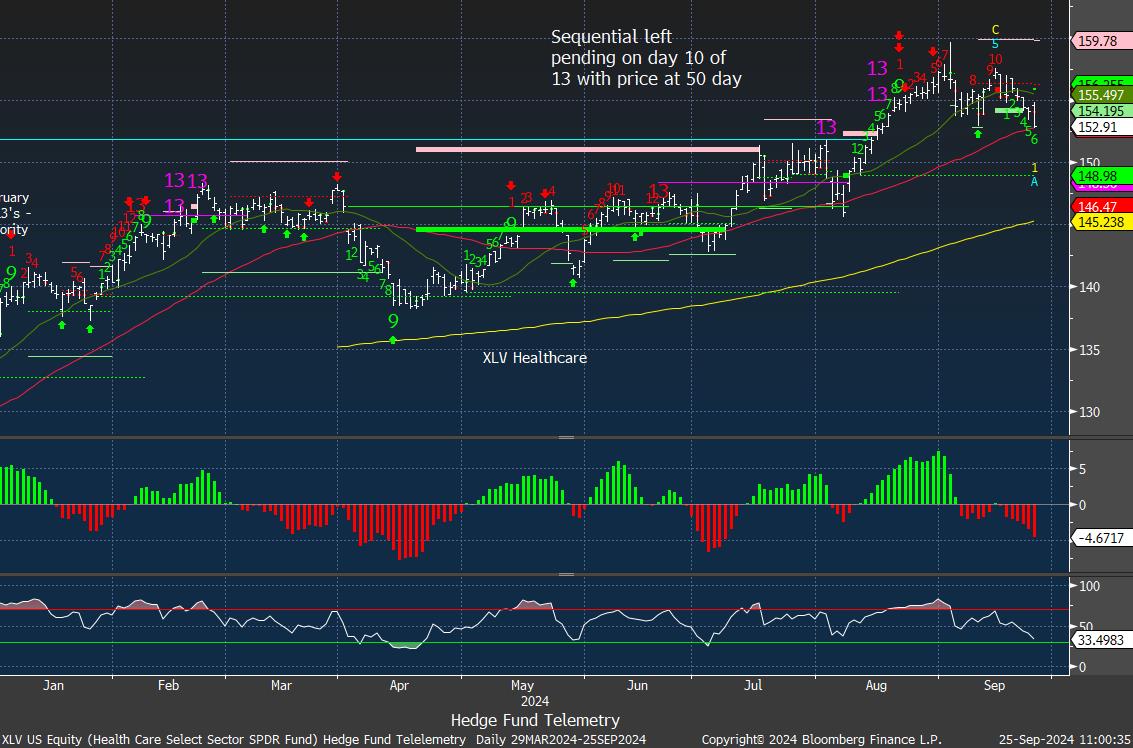Click the green up arrow in early September
This screenshot has height=748, width=1133.
(978, 131)
